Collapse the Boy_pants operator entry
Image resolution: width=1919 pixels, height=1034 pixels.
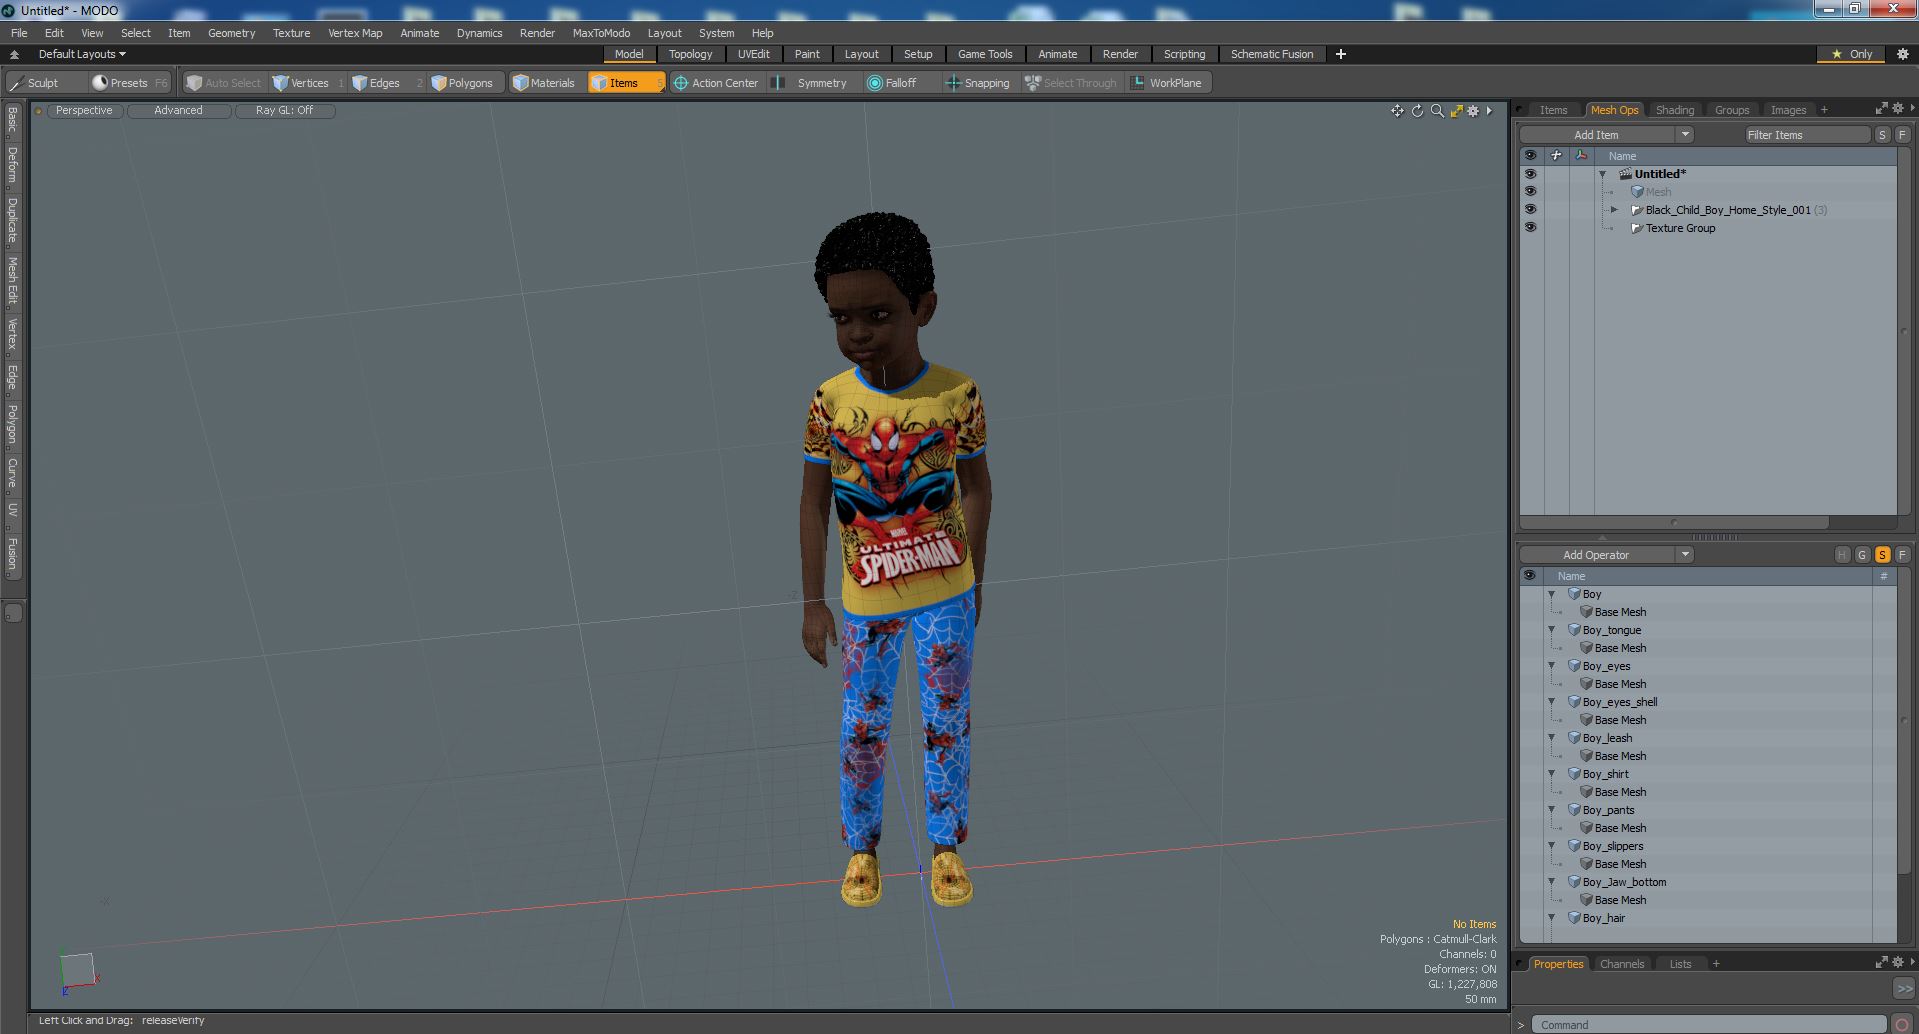pyautogui.click(x=1552, y=810)
